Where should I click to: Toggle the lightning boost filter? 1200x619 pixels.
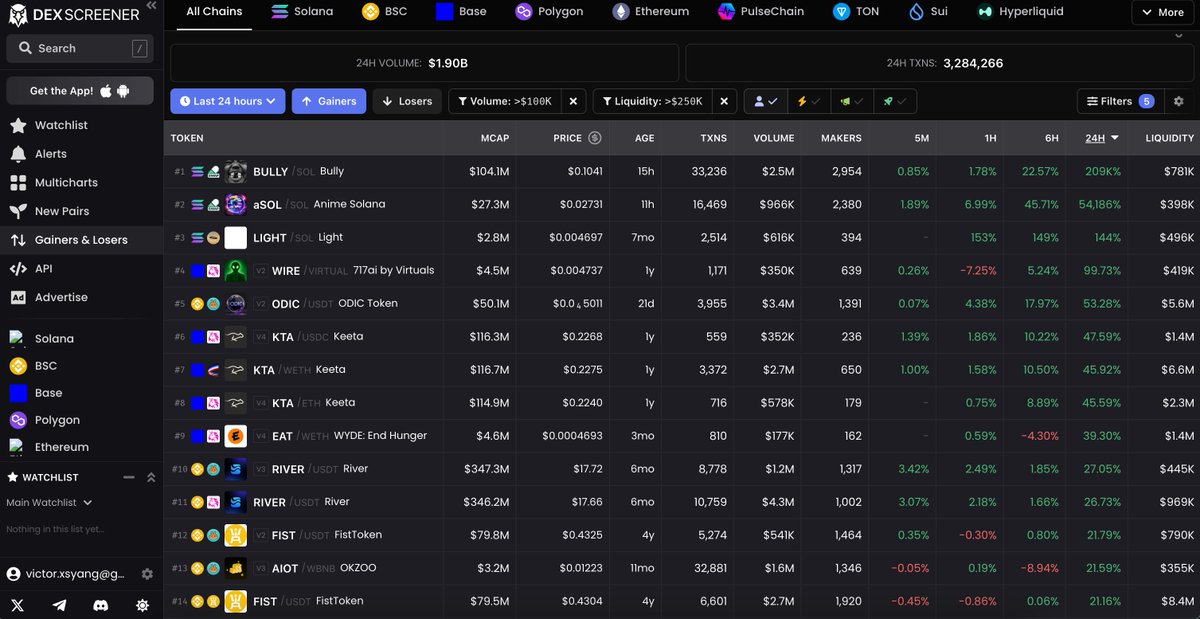[809, 101]
